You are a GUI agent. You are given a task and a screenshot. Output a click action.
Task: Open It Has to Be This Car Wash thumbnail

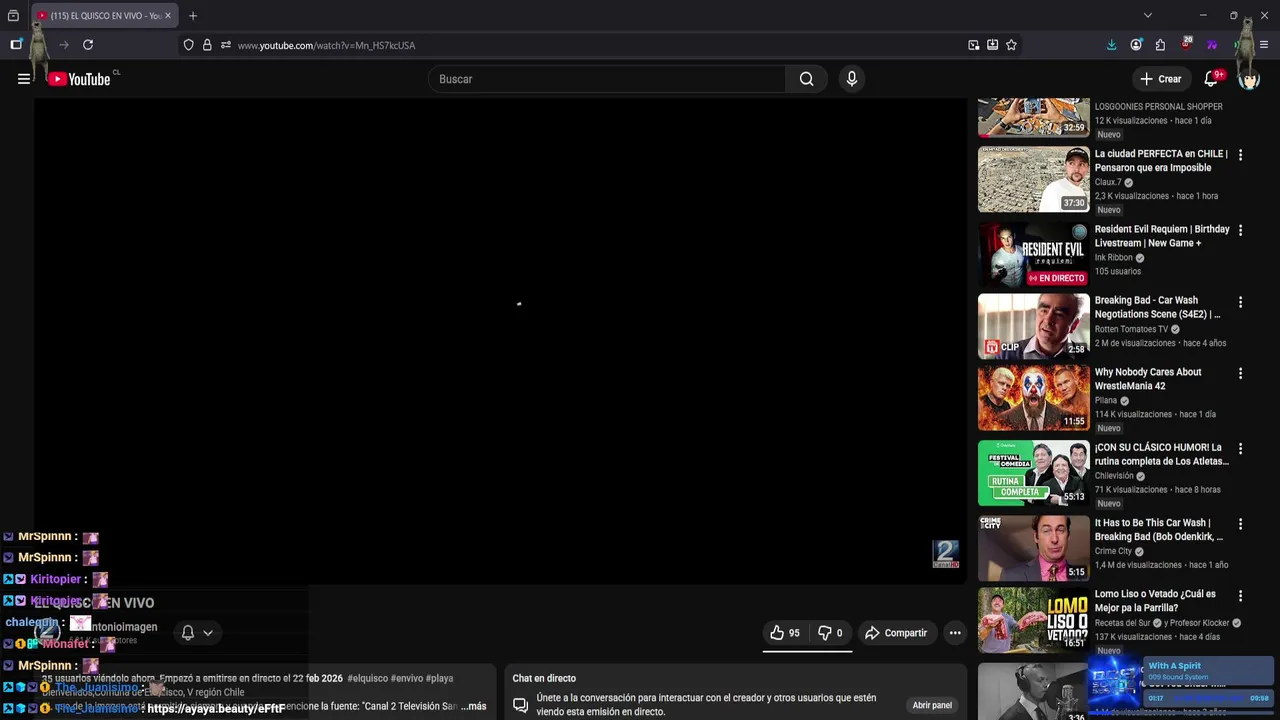[1033, 548]
